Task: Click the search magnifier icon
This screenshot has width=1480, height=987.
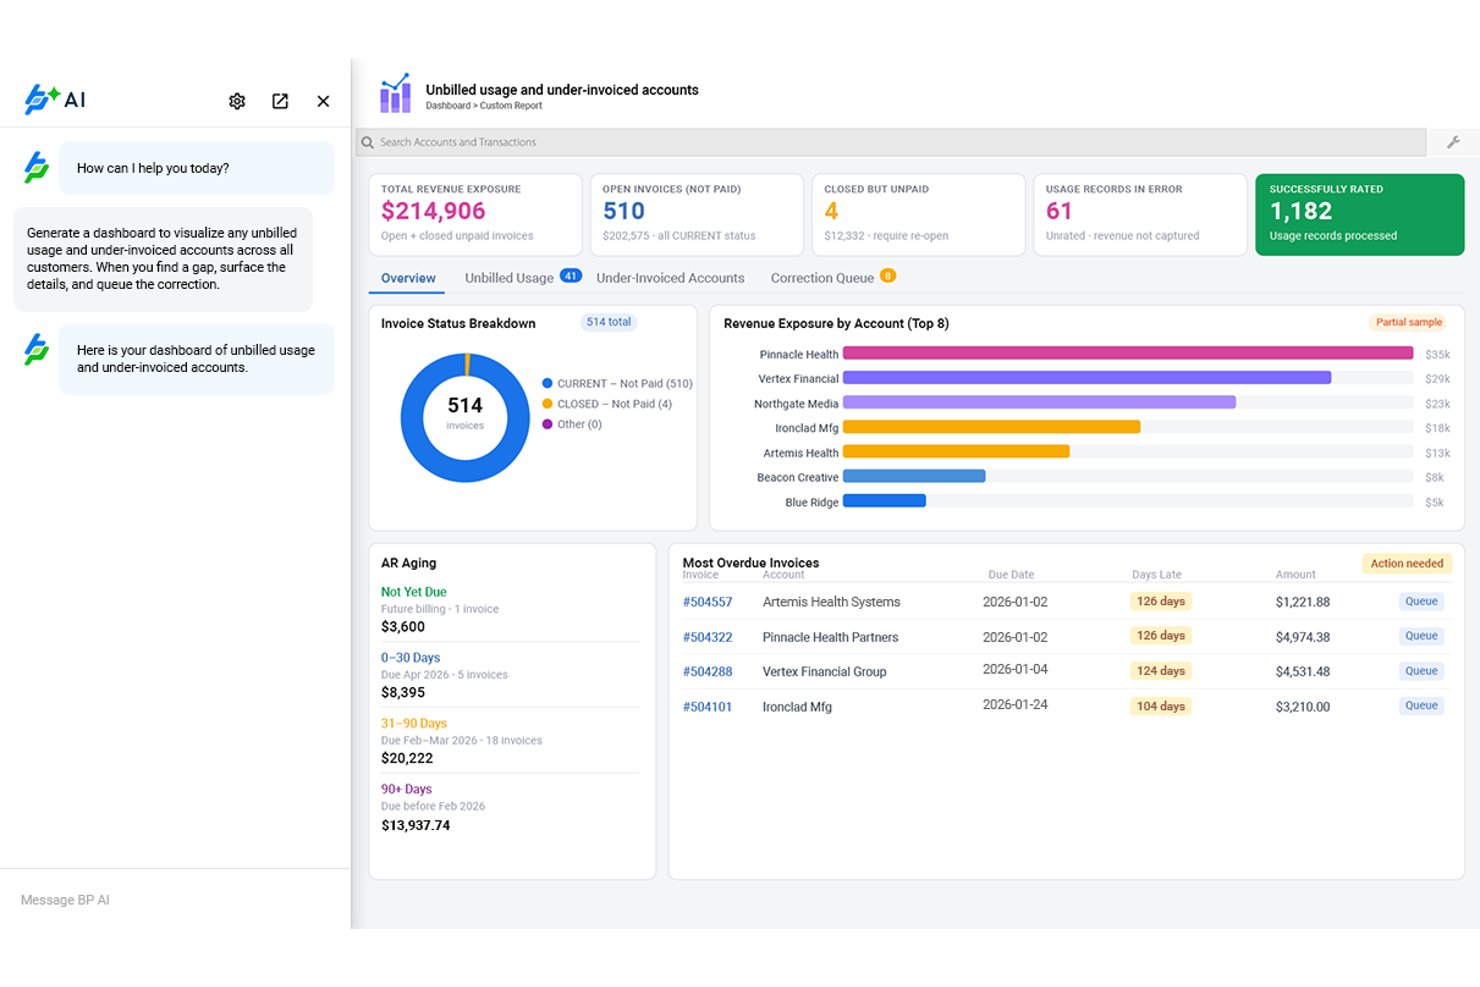Action: pos(367,142)
